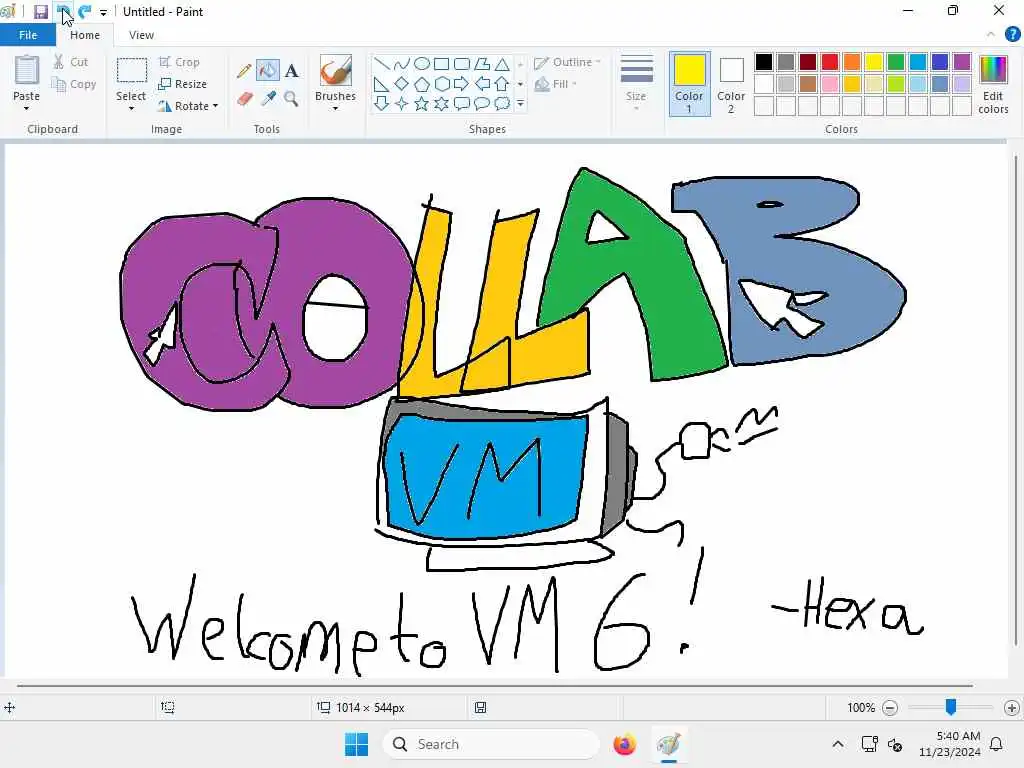Select the Eraser tool
Screen dimensions: 1024x768
click(244, 99)
